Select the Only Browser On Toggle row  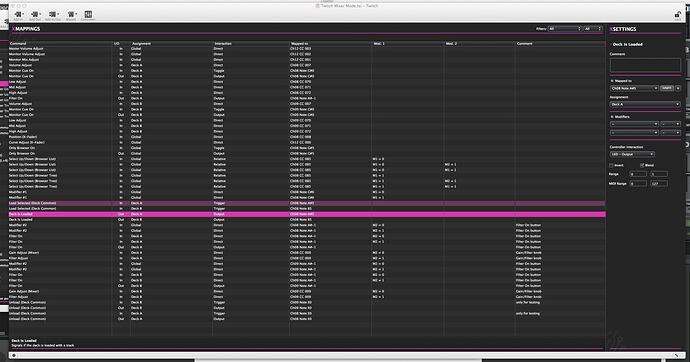coord(307,148)
